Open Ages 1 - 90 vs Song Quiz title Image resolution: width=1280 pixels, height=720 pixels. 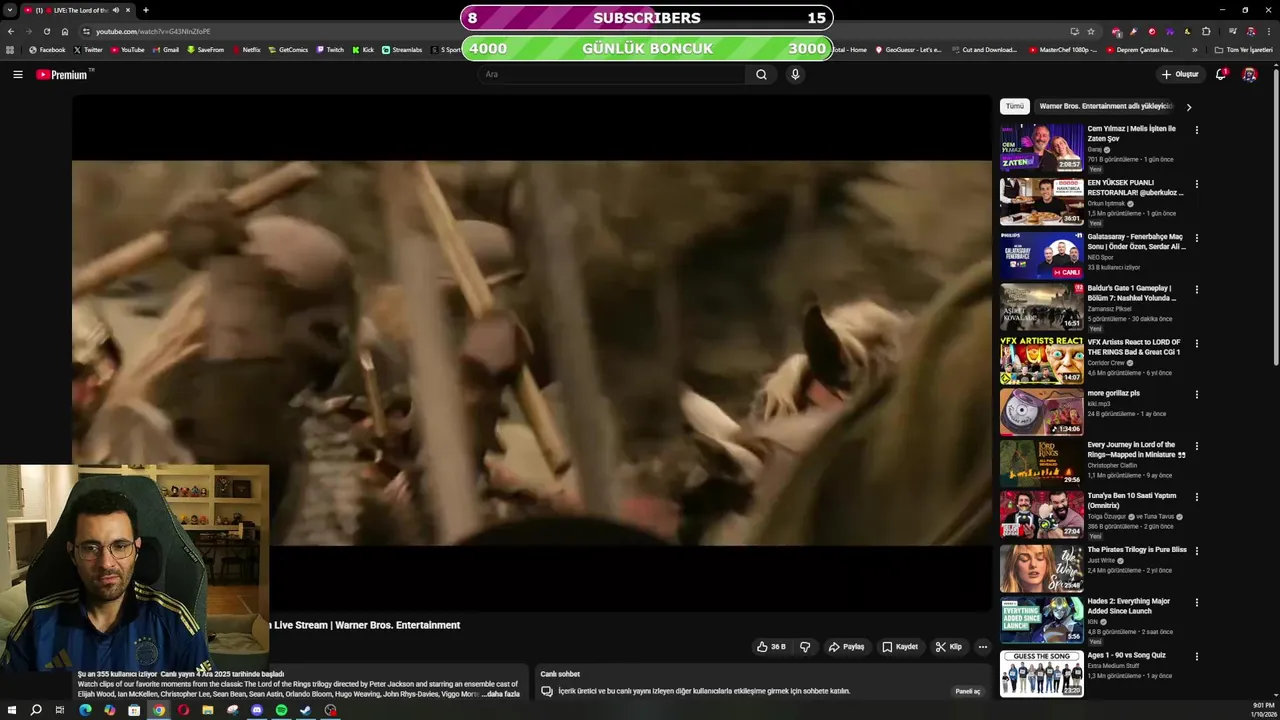pyautogui.click(x=1126, y=655)
